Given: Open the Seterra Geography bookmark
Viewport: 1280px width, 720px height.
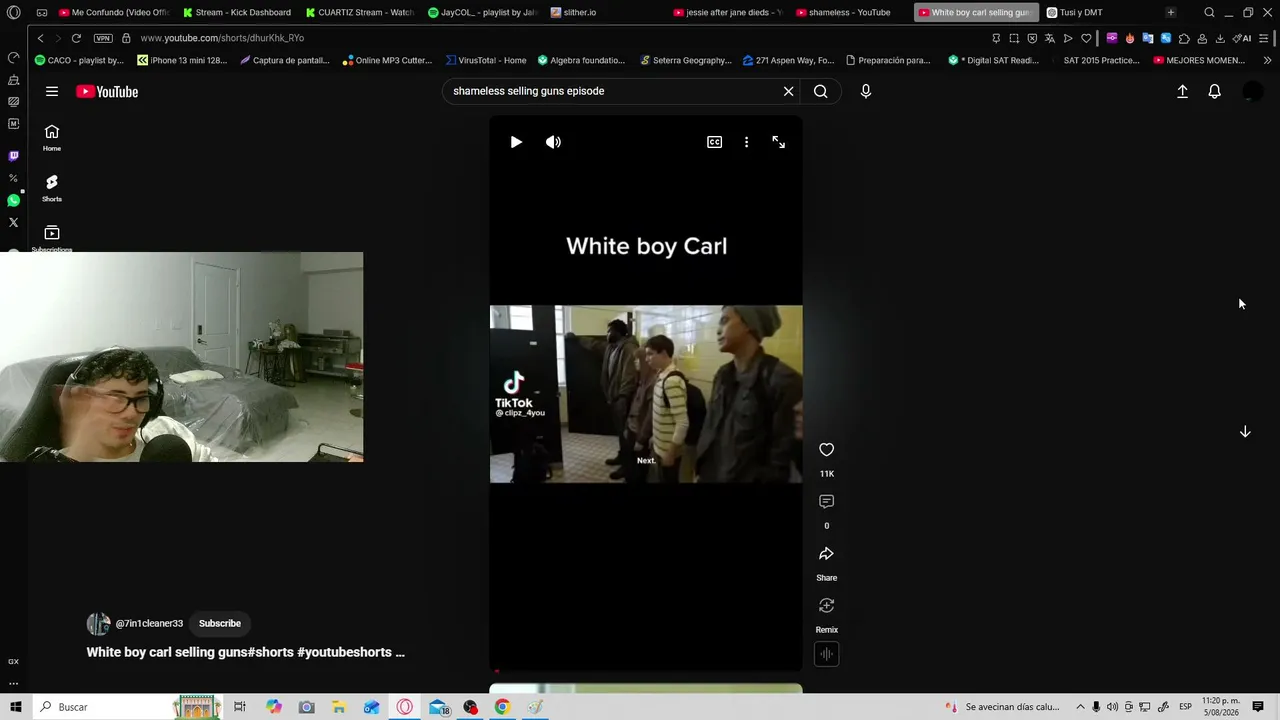Looking at the screenshot, I should [686, 60].
